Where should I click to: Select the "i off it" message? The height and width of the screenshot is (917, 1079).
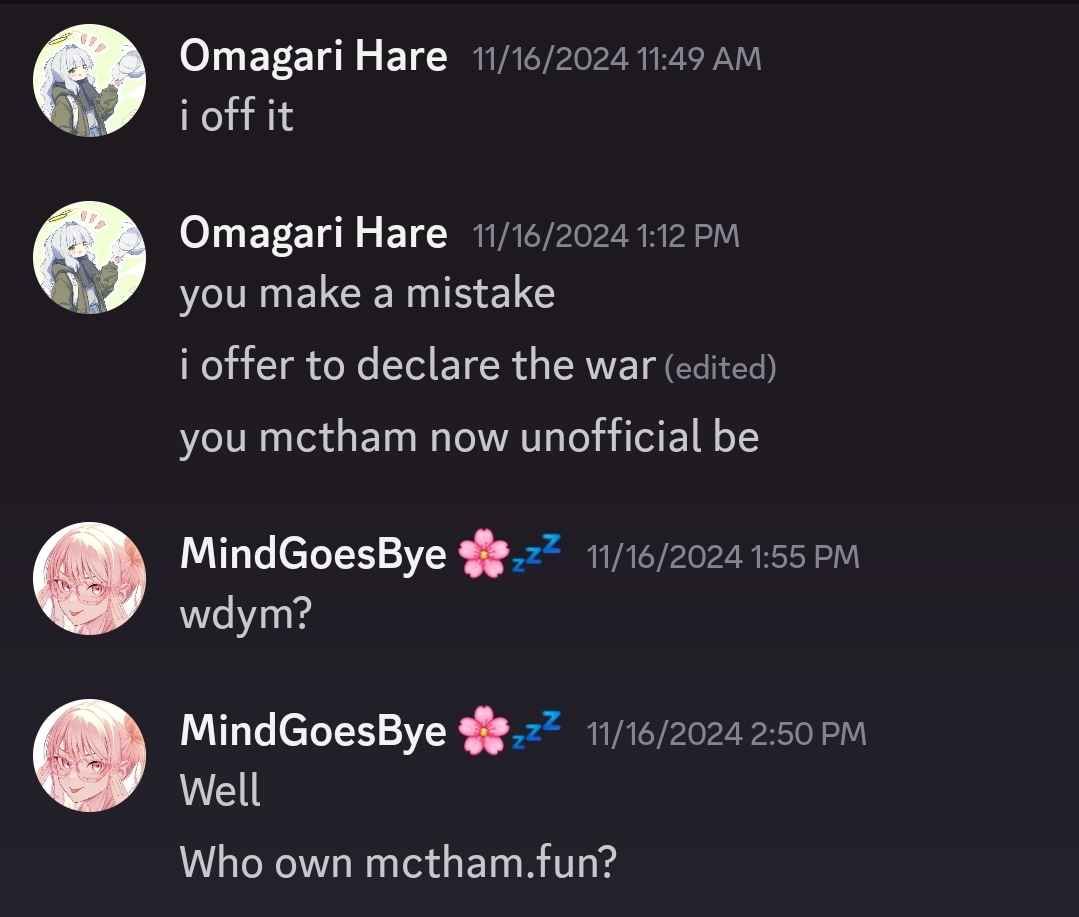pos(236,116)
